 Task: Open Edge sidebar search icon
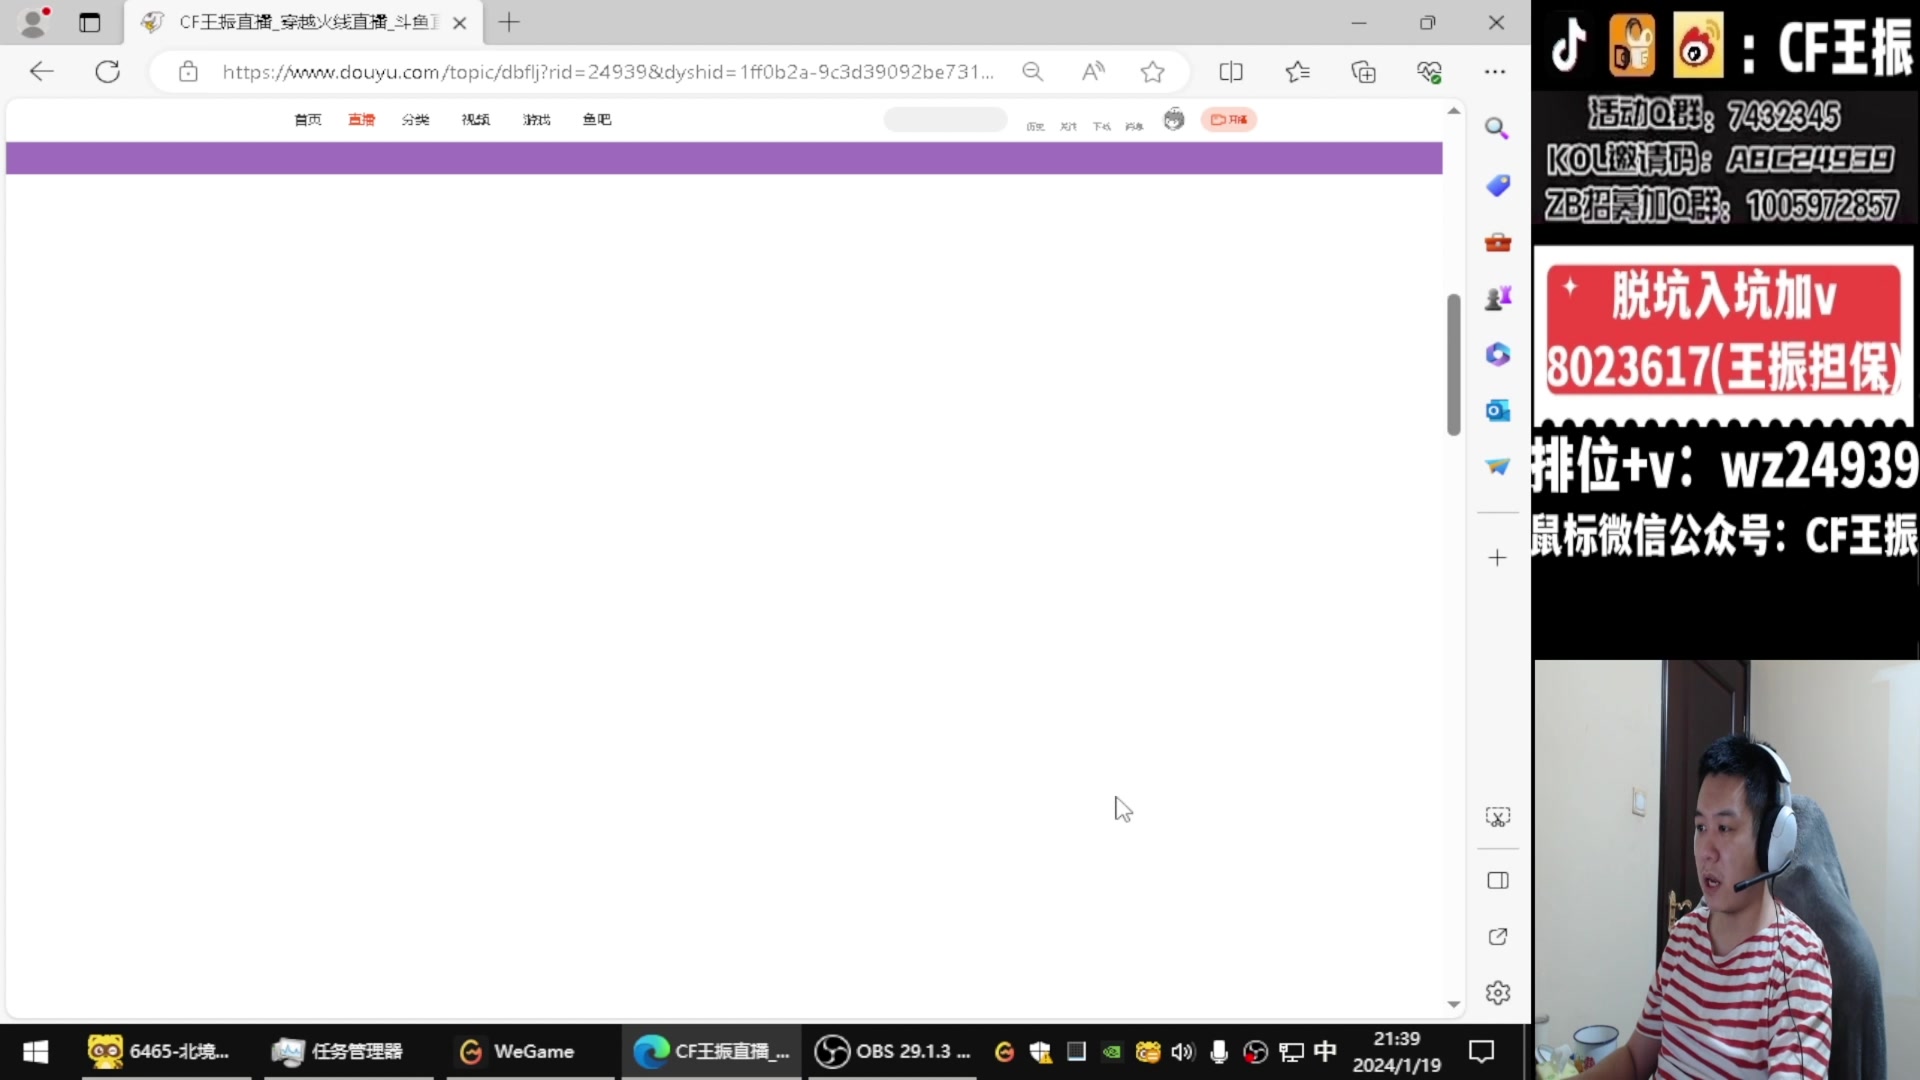1497,128
